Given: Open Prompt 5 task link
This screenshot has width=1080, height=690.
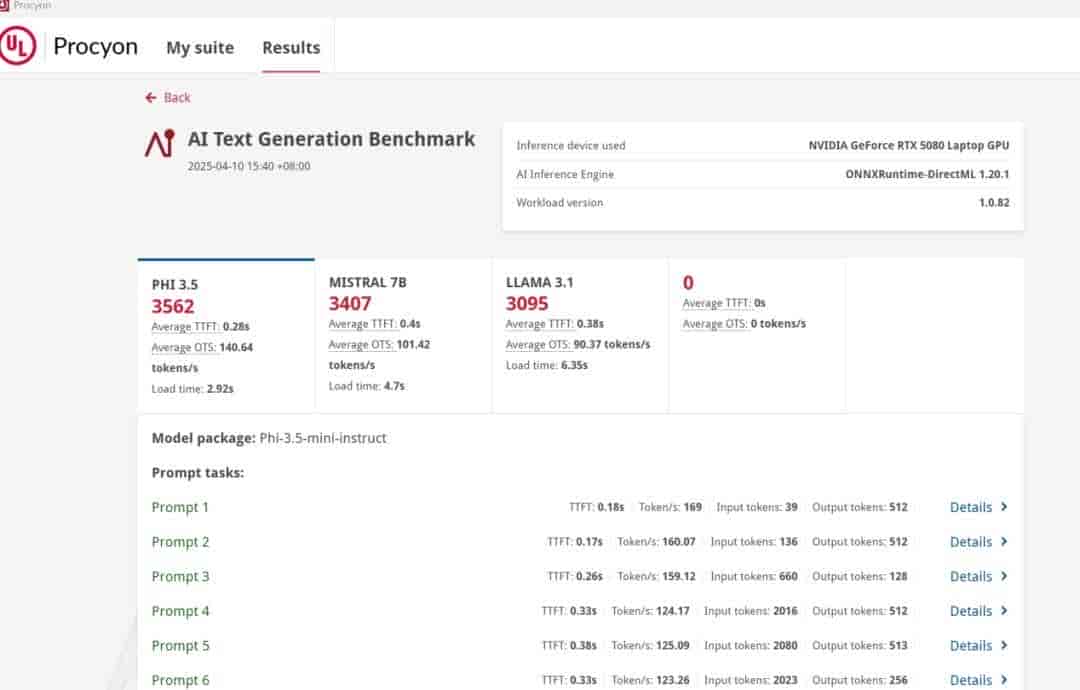Looking at the screenshot, I should click(180, 646).
